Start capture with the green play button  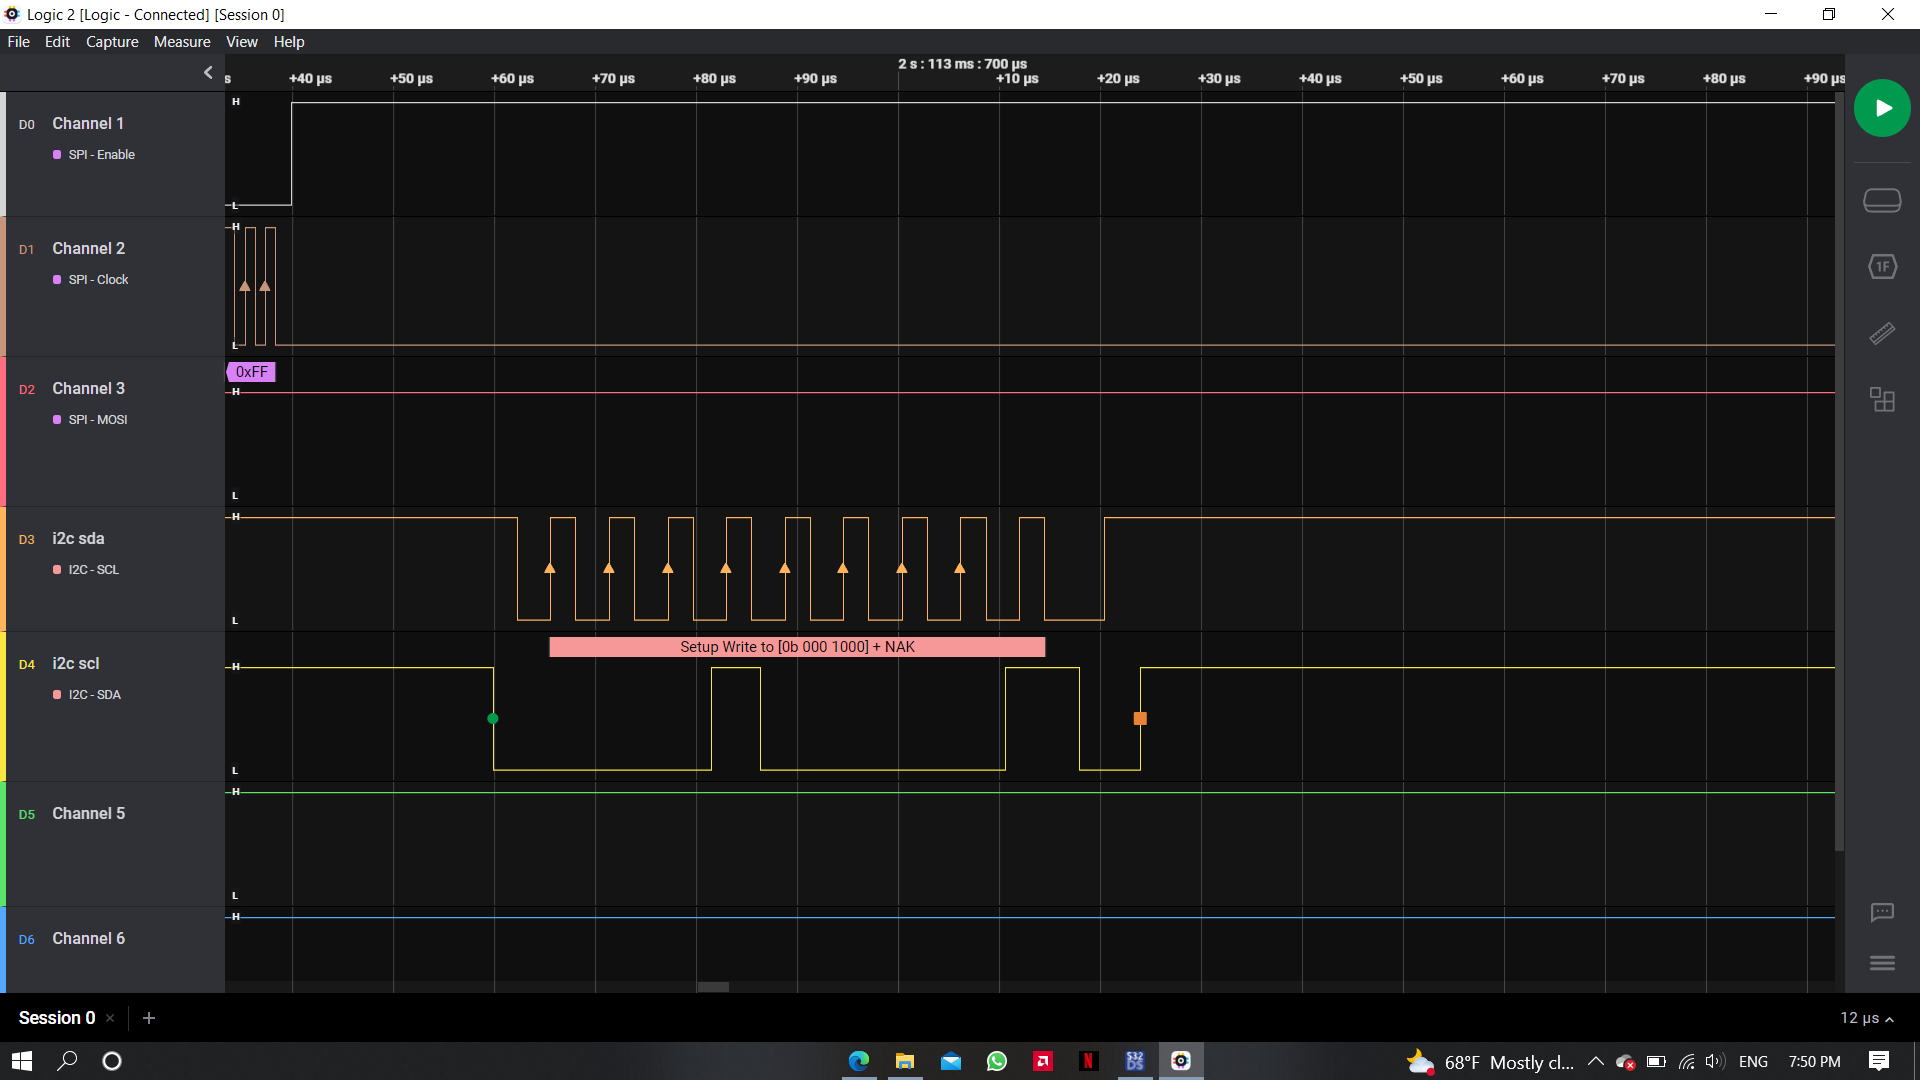(x=1881, y=108)
